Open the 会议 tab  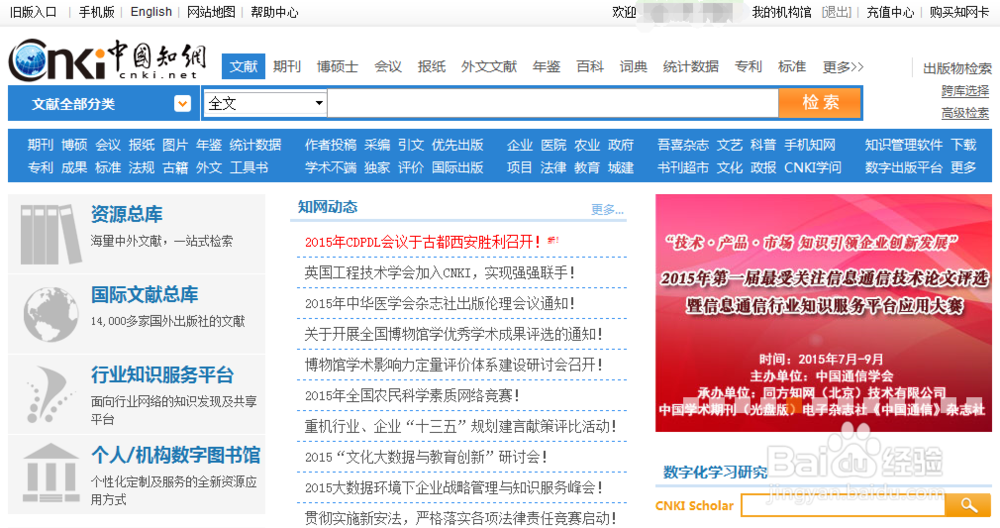pyautogui.click(x=388, y=66)
